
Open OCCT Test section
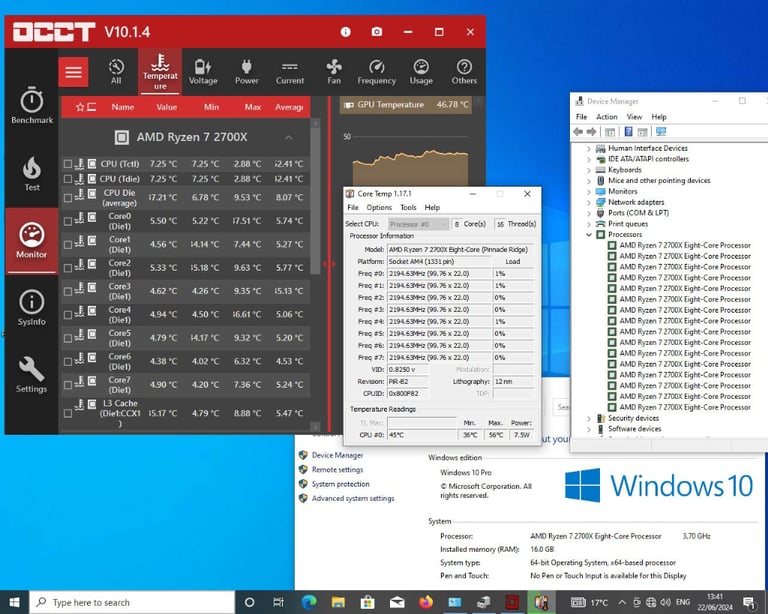[x=32, y=174]
